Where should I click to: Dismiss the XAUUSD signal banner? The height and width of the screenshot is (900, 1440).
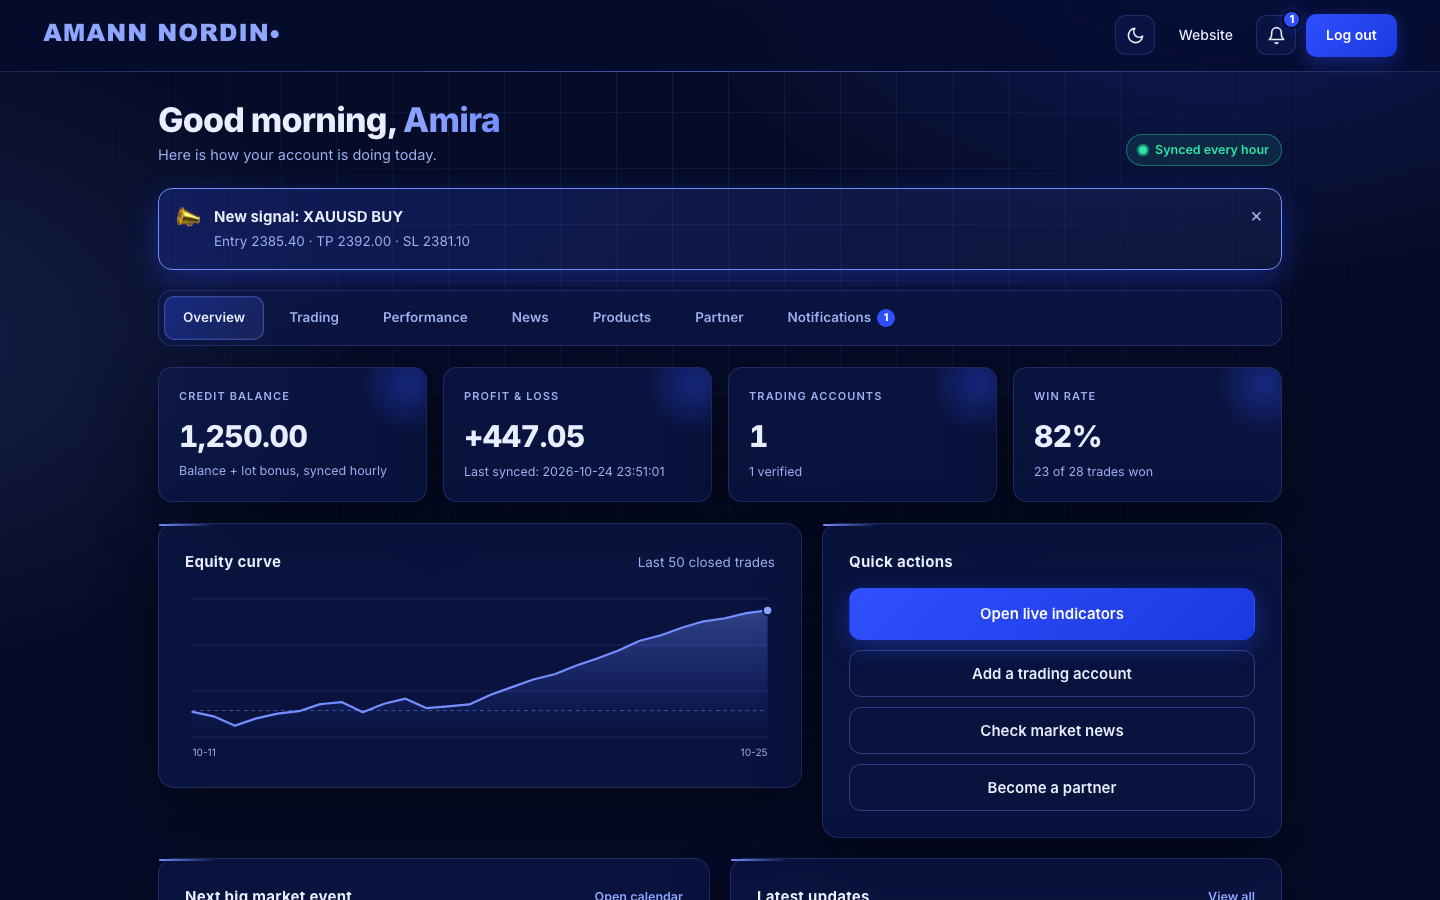(1256, 216)
